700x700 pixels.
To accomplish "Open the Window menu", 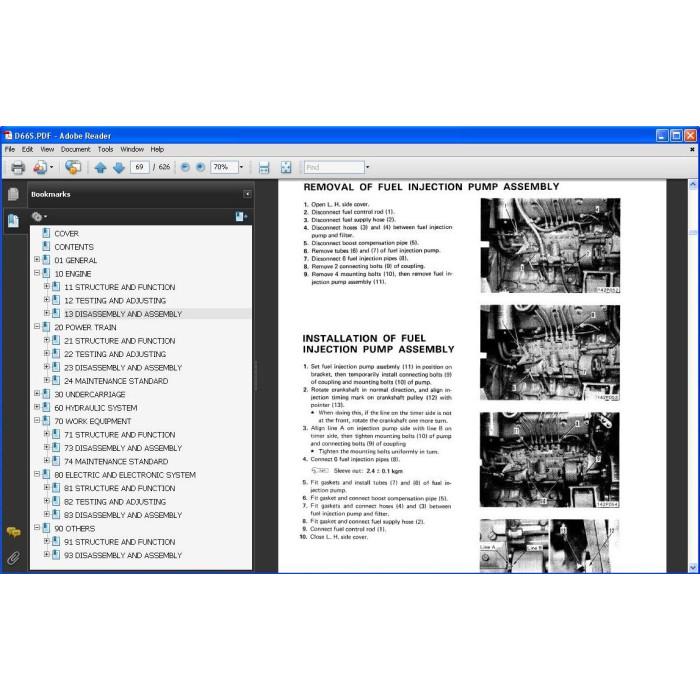I will pos(132,149).
